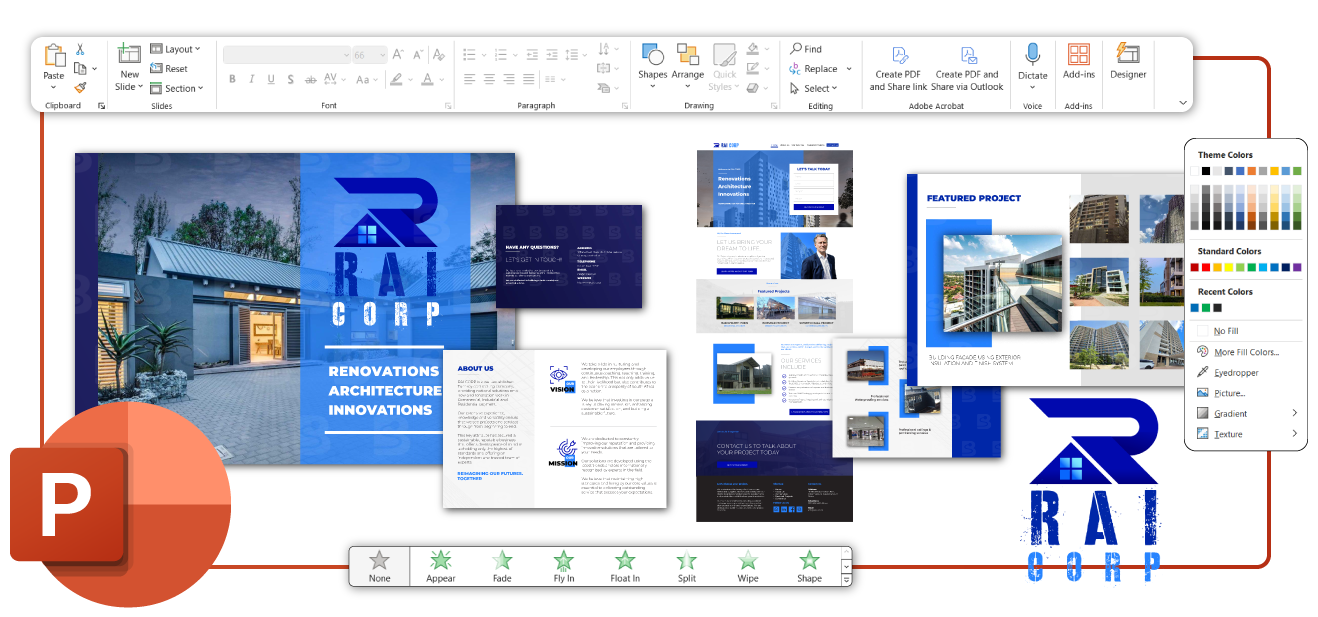1318x617 pixels.
Task: Click the Cut scissors icon
Action: pyautogui.click(x=80, y=50)
